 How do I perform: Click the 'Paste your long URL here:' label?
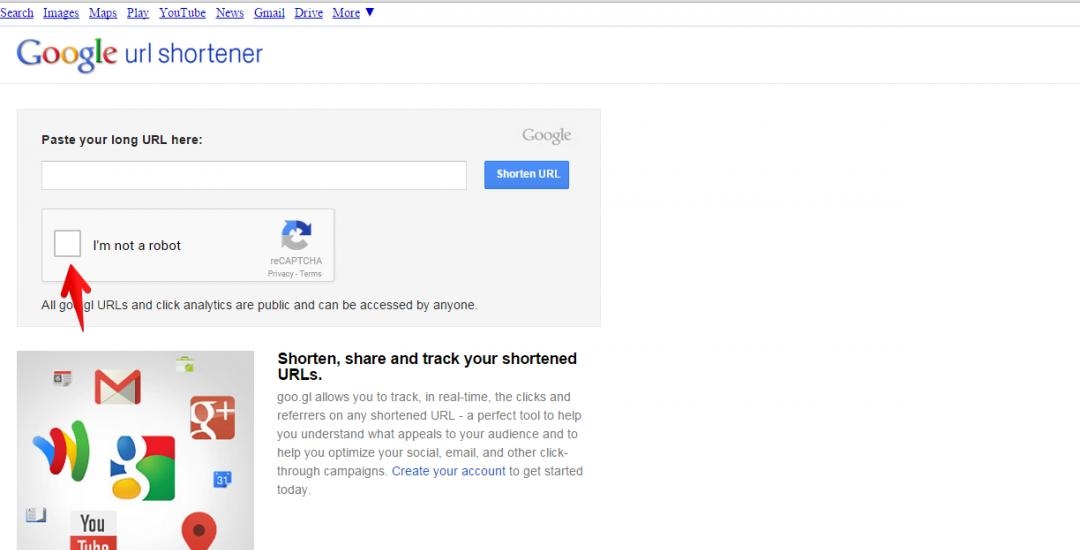click(122, 140)
